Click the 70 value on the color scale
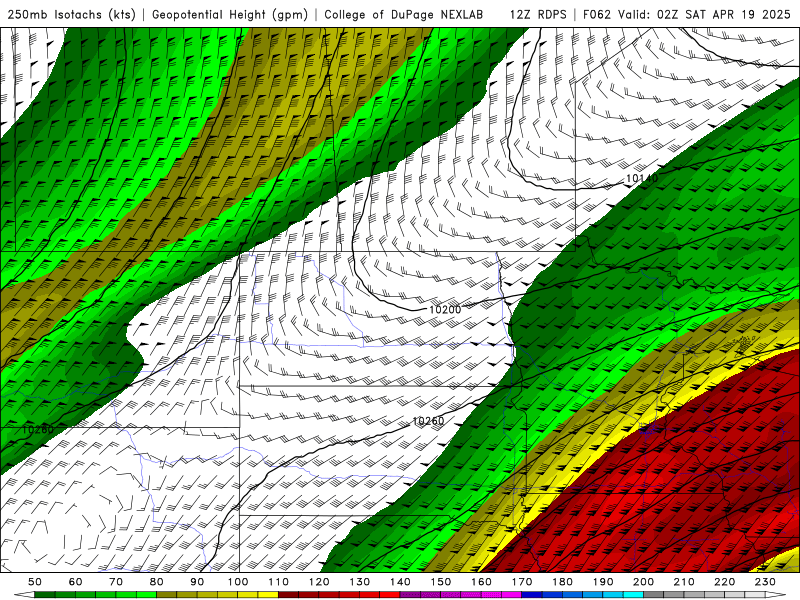The image size is (800, 600). point(116,582)
